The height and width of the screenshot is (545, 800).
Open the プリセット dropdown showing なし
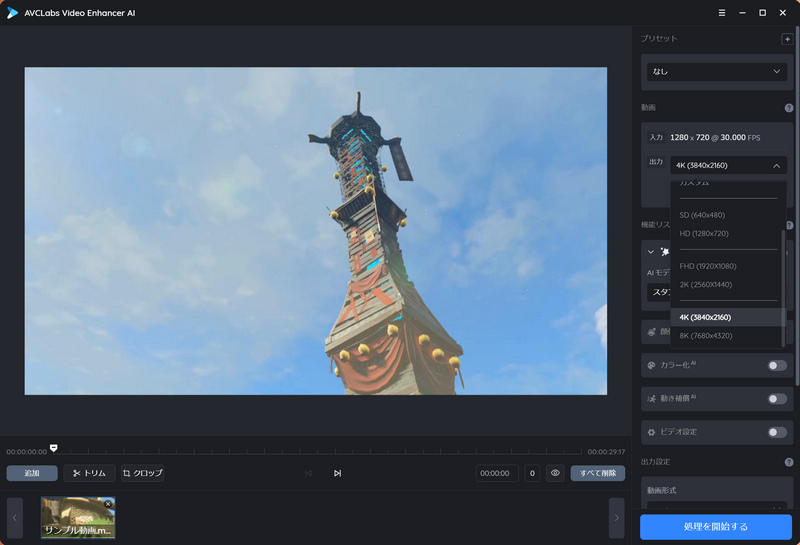716,71
